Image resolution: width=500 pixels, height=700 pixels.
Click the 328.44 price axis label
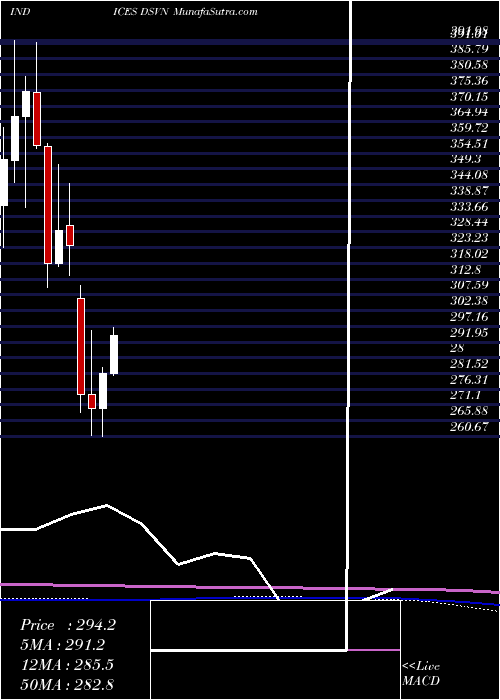[x=469, y=221]
